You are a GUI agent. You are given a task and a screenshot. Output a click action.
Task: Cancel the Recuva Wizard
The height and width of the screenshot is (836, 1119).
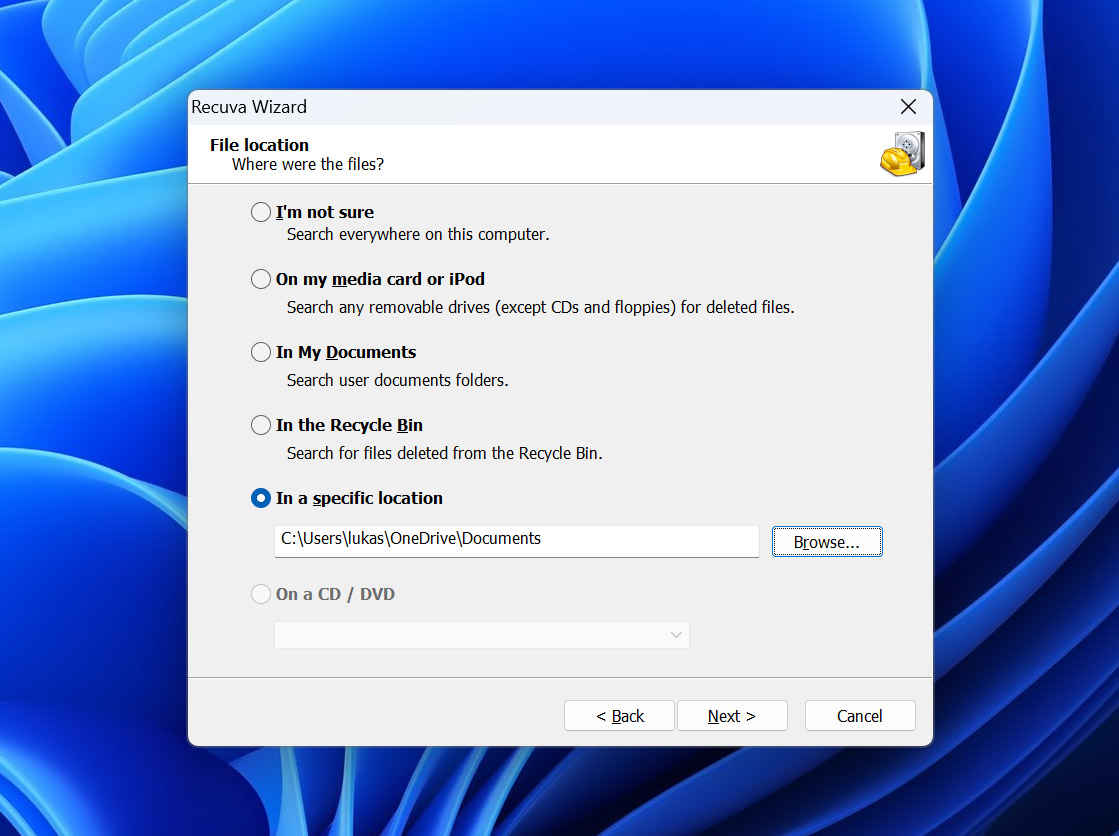(x=860, y=715)
